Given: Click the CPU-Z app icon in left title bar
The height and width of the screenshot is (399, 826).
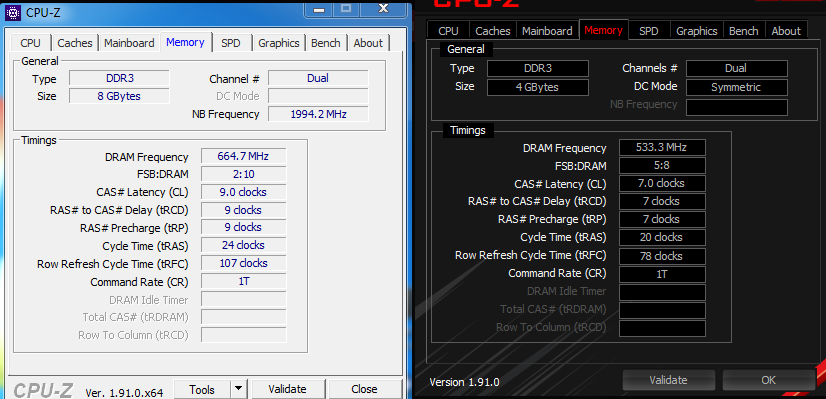Looking at the screenshot, I should tap(13, 12).
